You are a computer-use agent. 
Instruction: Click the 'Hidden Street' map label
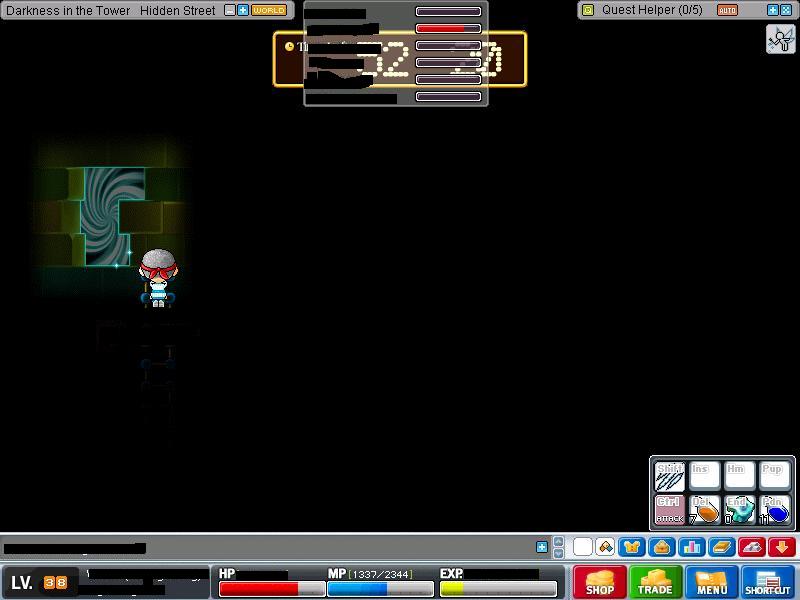178,10
